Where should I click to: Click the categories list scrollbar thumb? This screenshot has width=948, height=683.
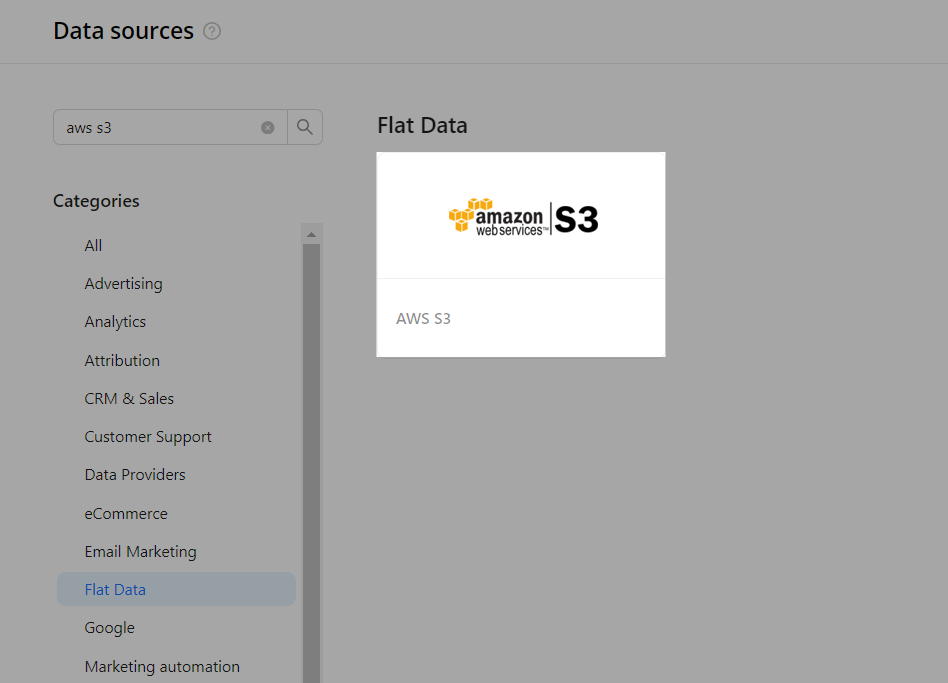click(x=311, y=464)
